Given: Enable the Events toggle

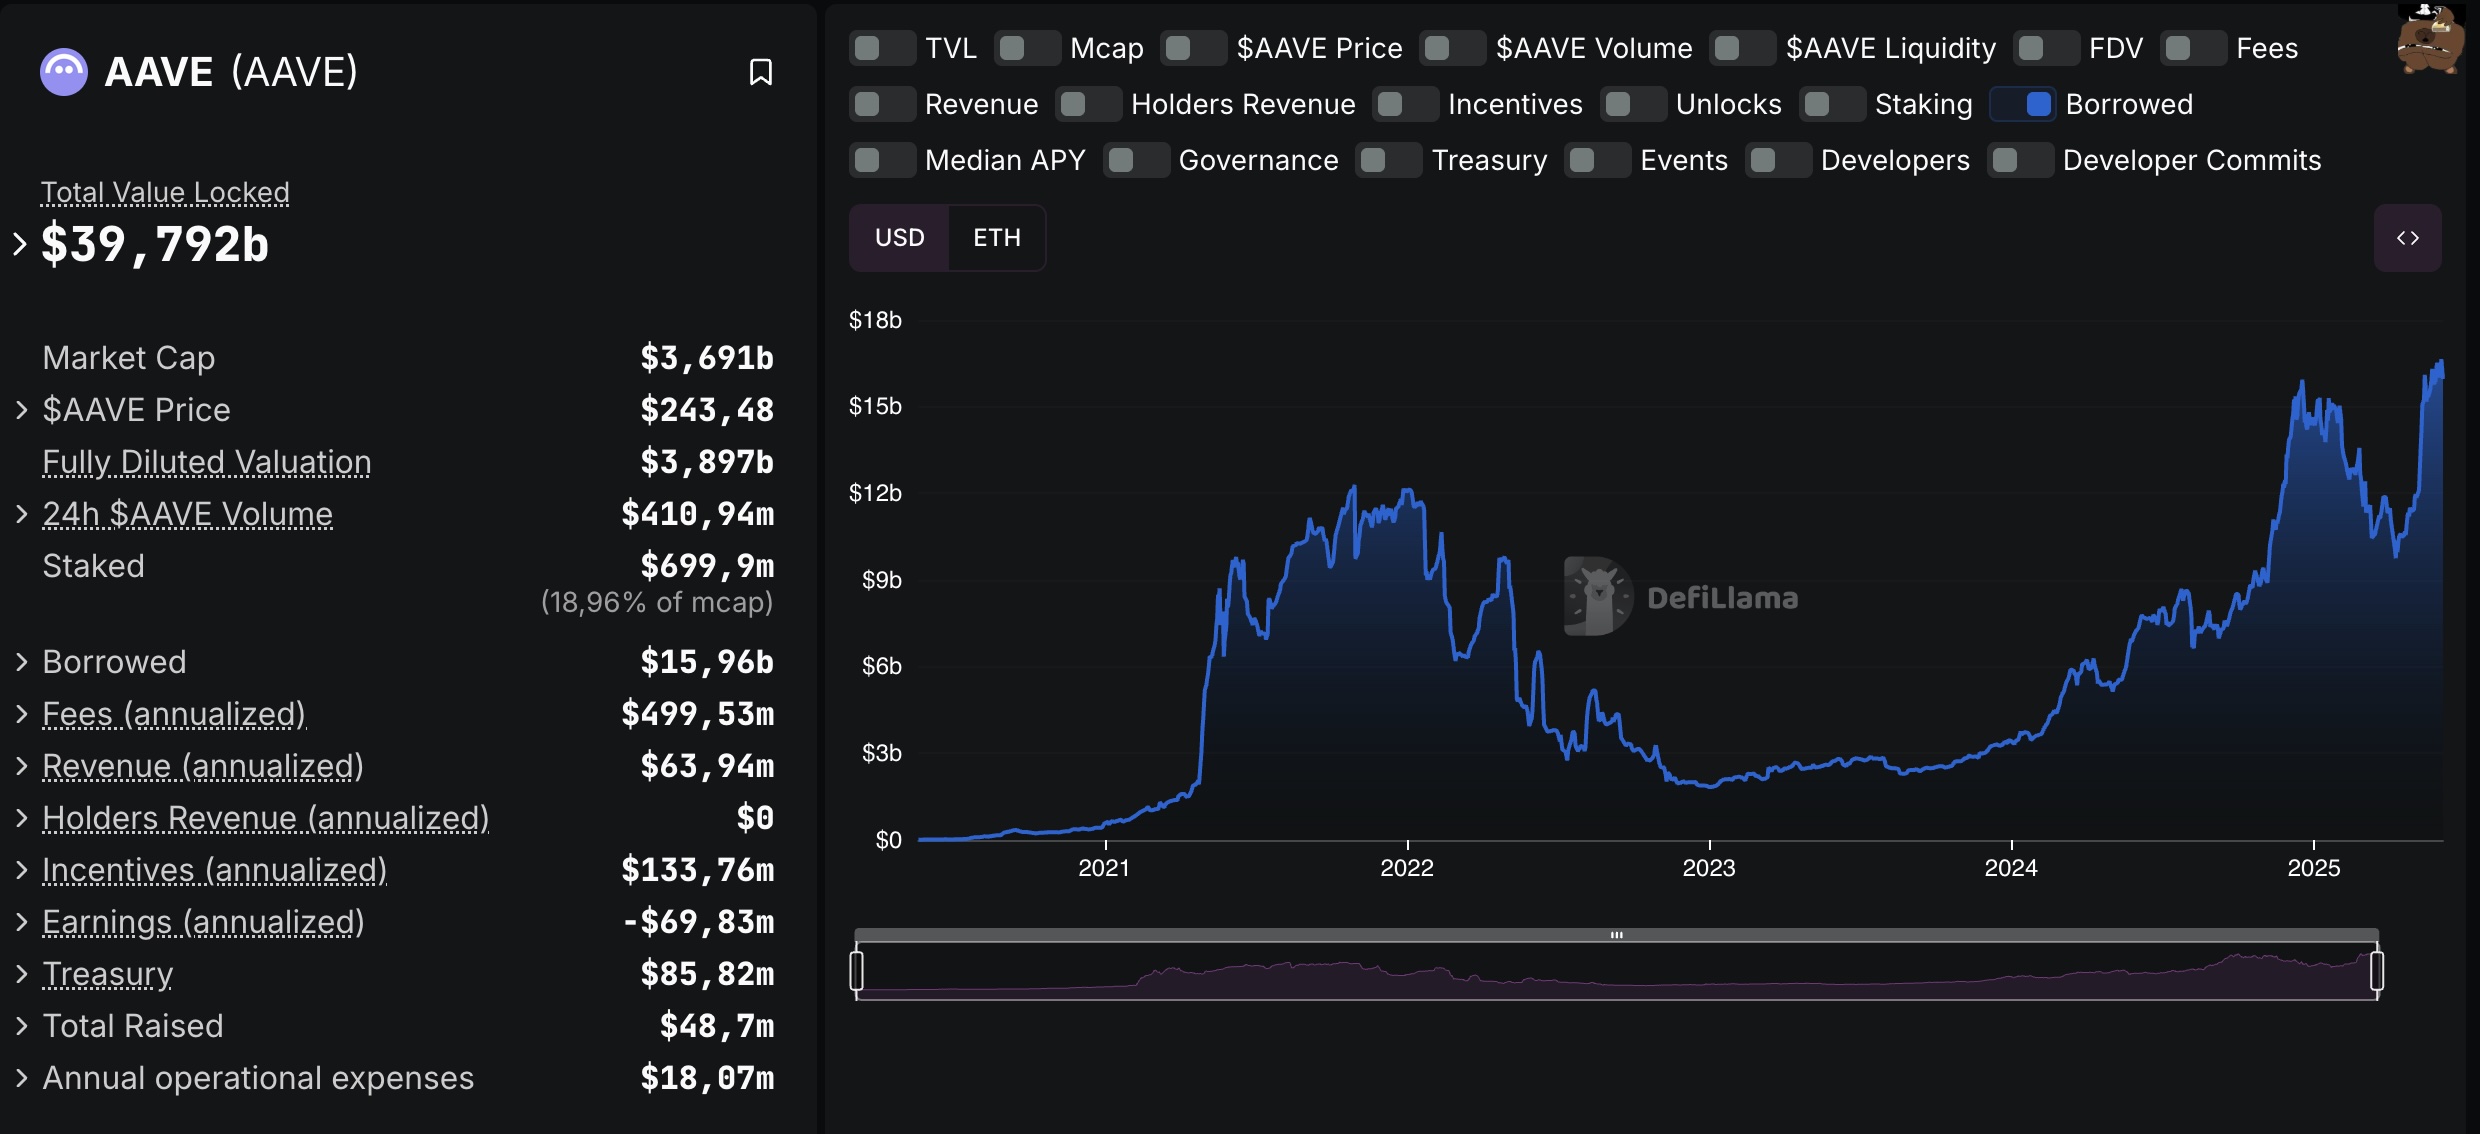Looking at the screenshot, I should (x=1598, y=160).
